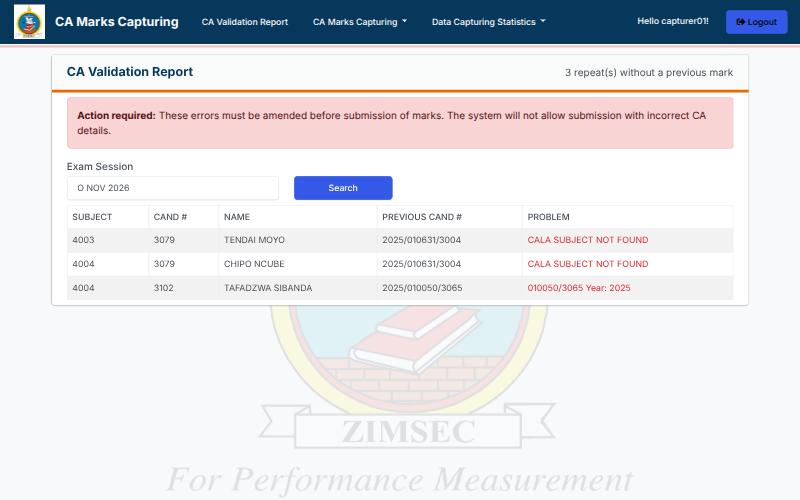Click the Action required alert message
800x500 pixels.
[400, 123]
